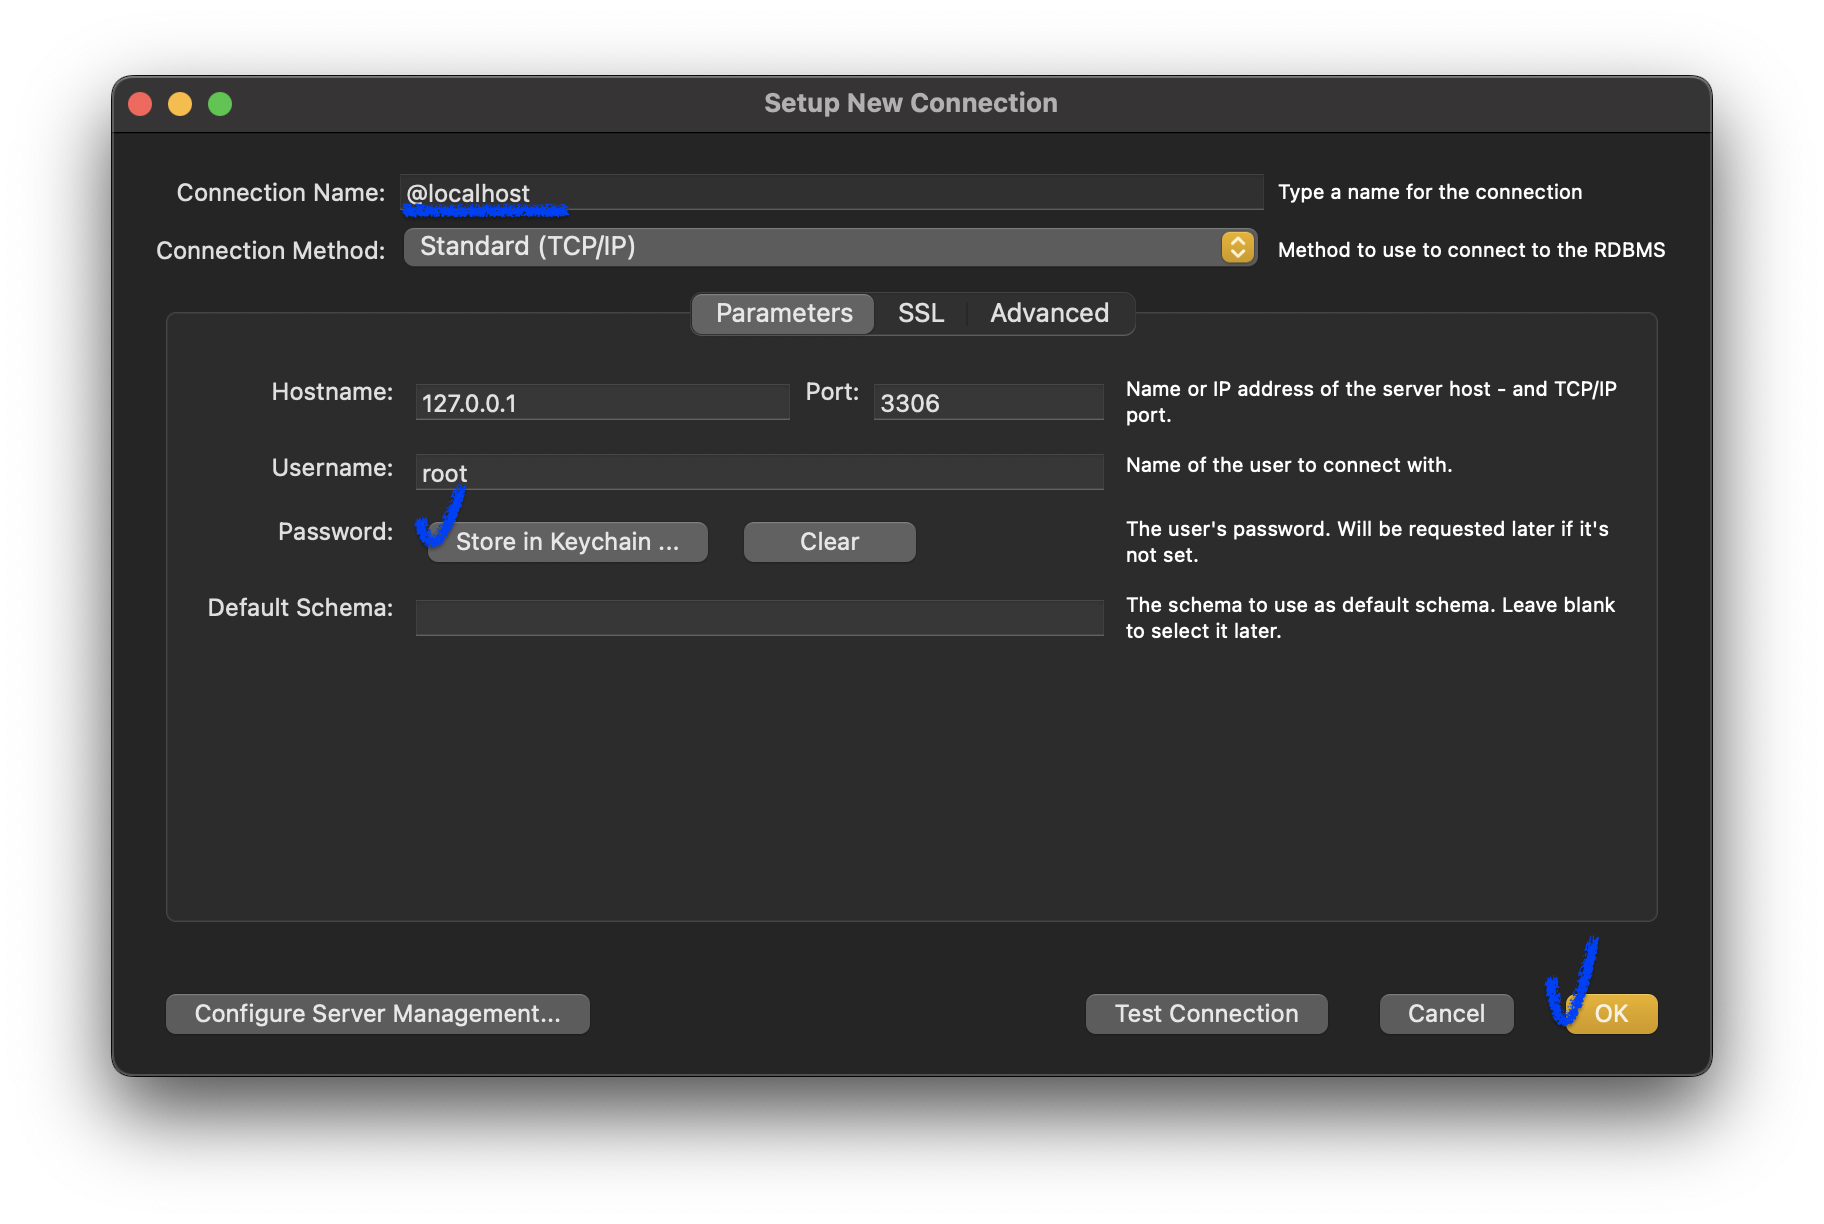Image resolution: width=1824 pixels, height=1224 pixels.
Task: Click the Setup New Connection title text
Action: 911,103
